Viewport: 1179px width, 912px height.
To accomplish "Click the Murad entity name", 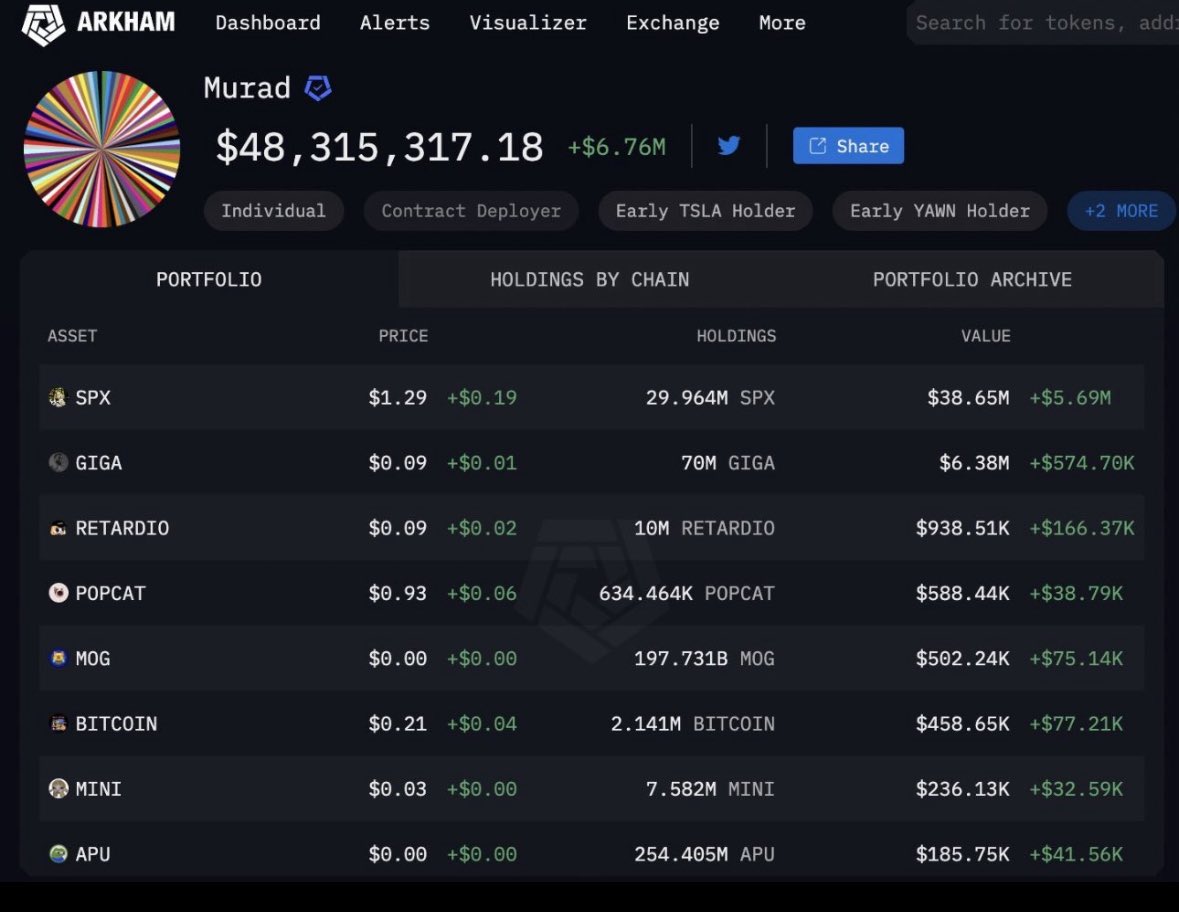I will coord(247,88).
